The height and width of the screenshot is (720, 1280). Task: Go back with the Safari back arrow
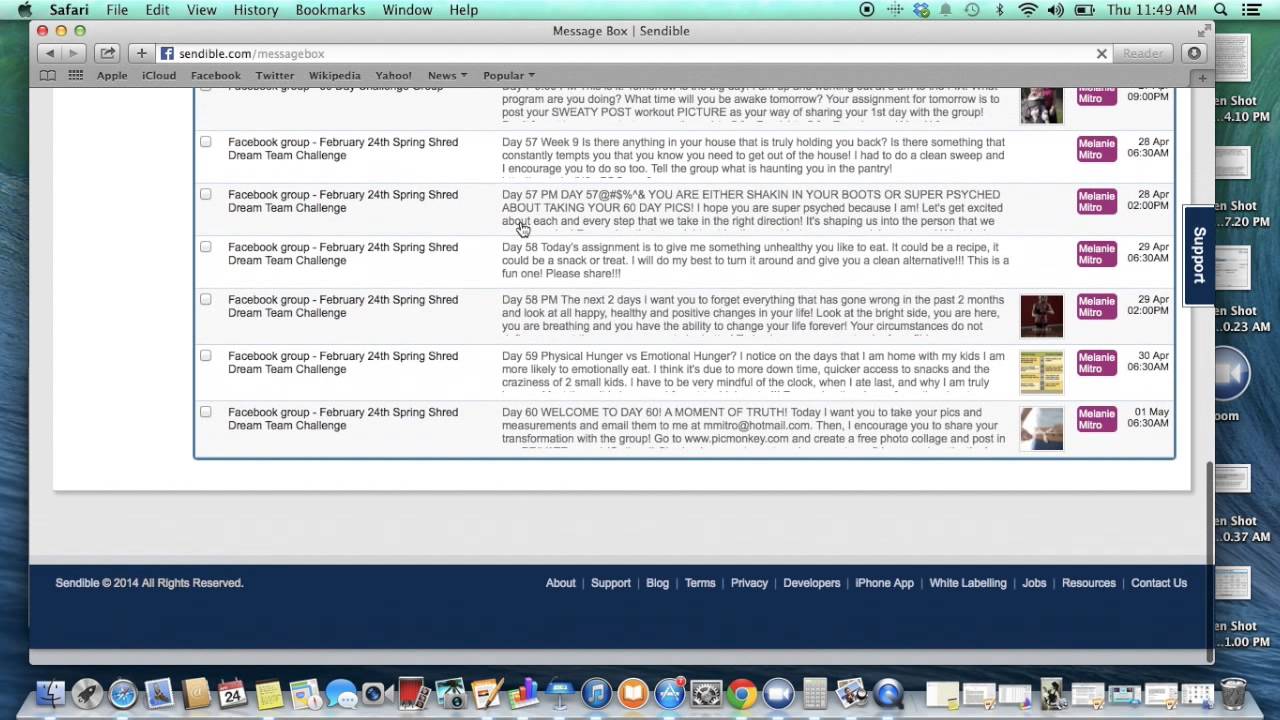coord(49,53)
